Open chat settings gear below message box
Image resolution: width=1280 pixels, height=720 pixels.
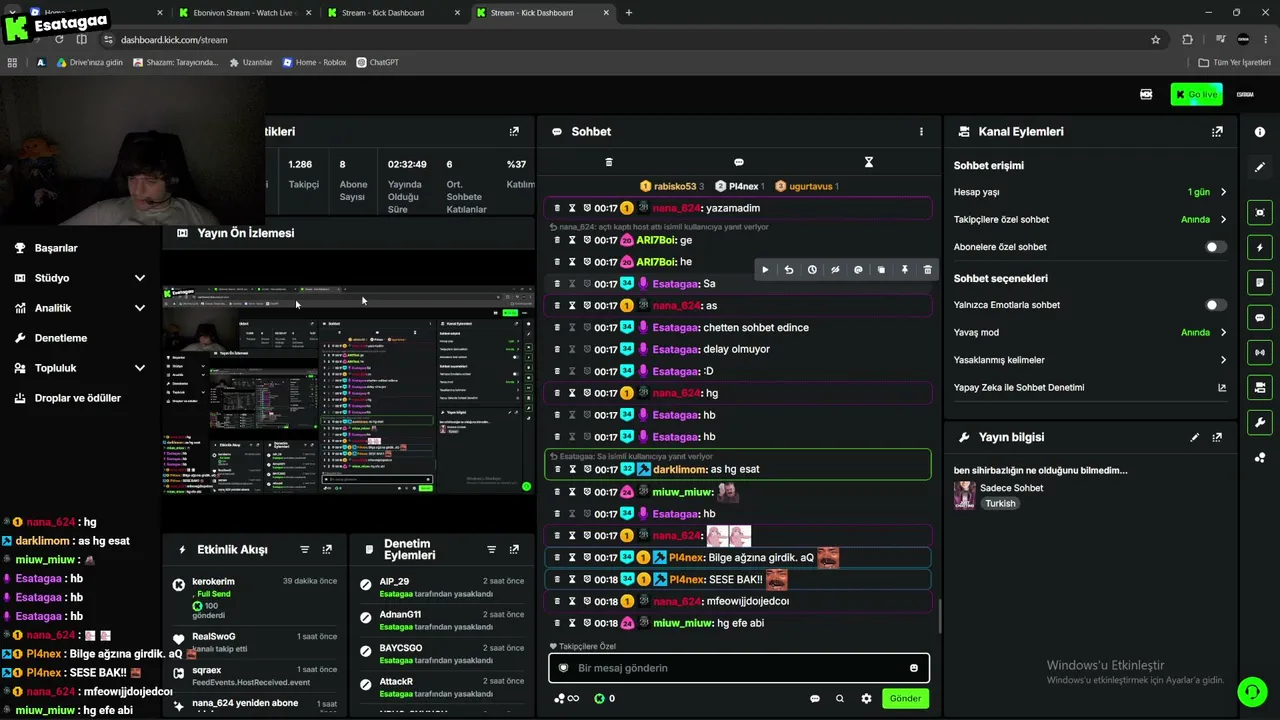[866, 699]
